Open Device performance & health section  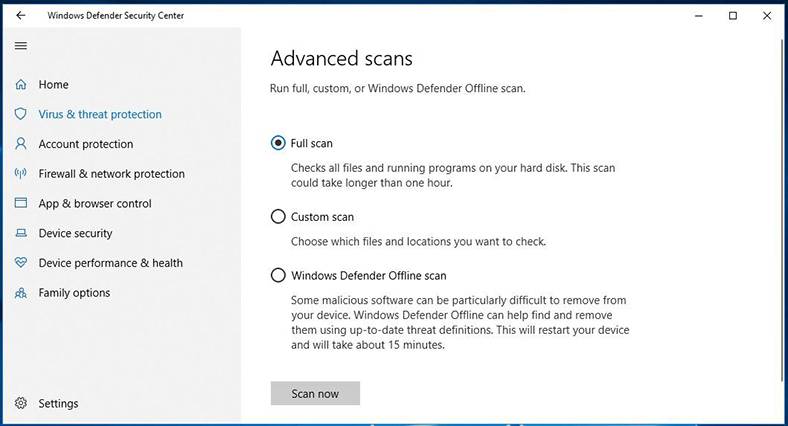point(111,263)
